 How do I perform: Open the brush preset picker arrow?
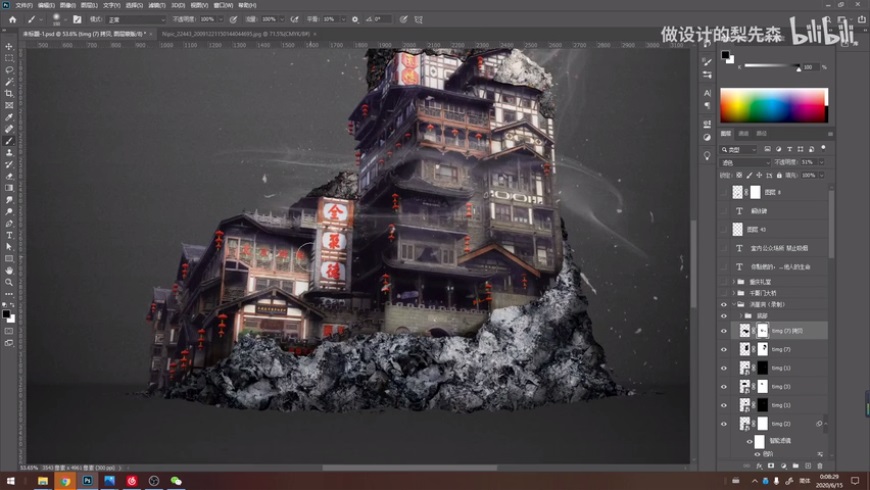click(x=65, y=19)
